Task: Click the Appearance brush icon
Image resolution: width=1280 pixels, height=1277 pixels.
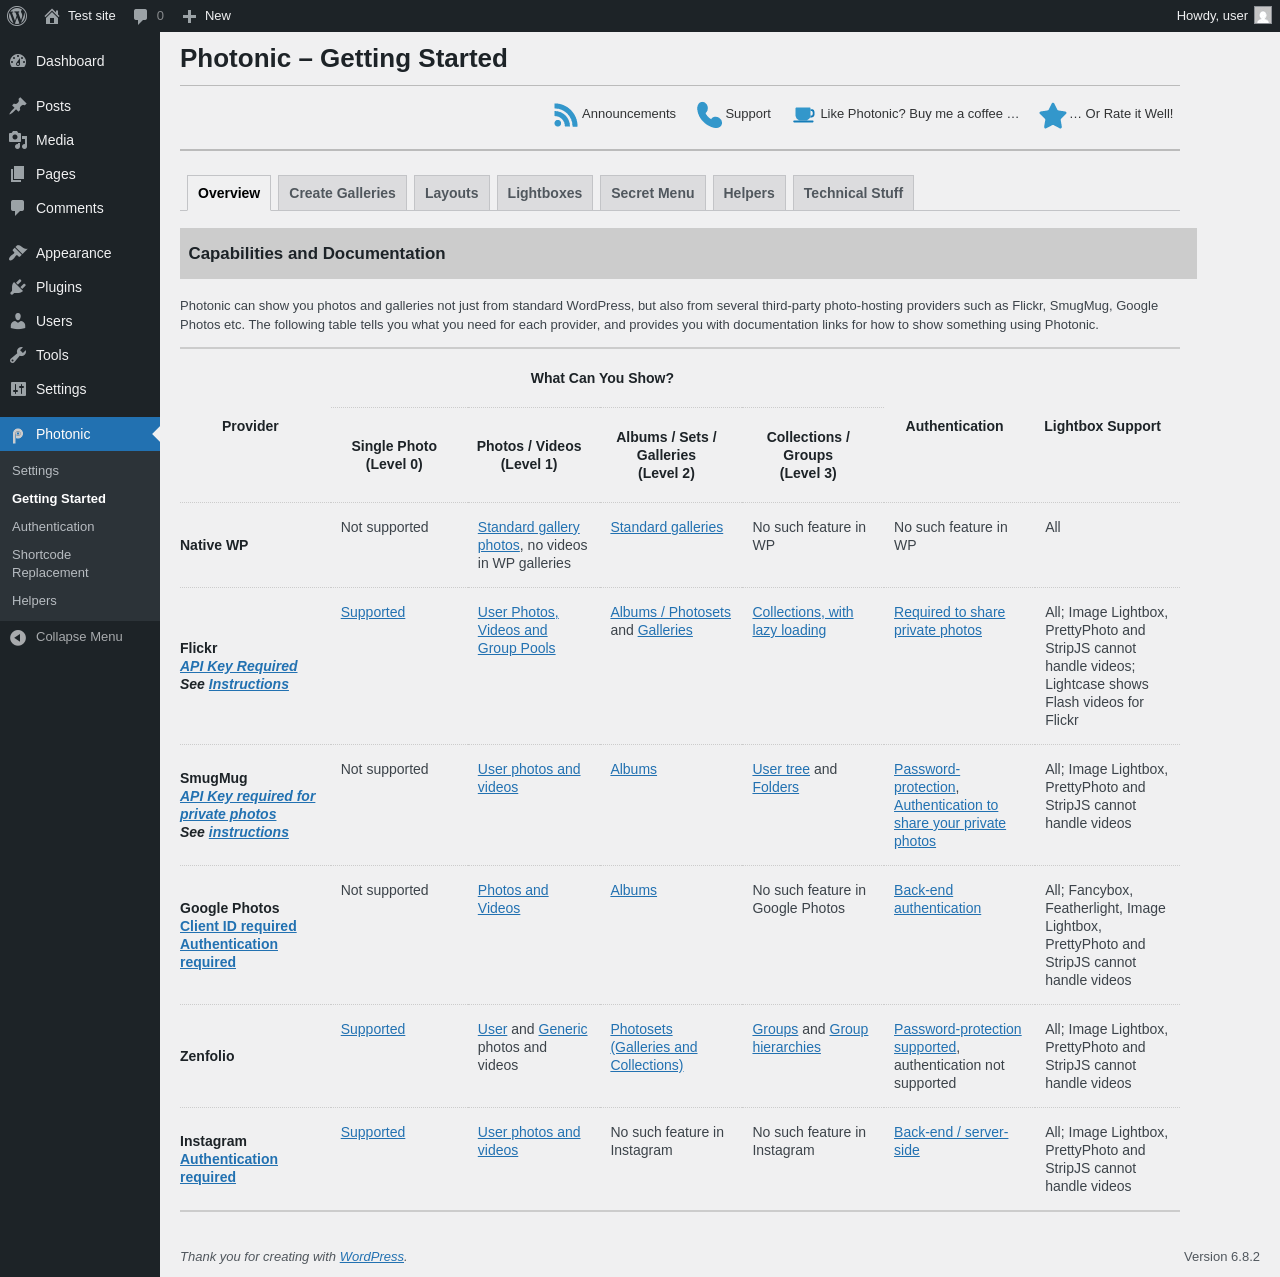Action: pyautogui.click(x=18, y=253)
